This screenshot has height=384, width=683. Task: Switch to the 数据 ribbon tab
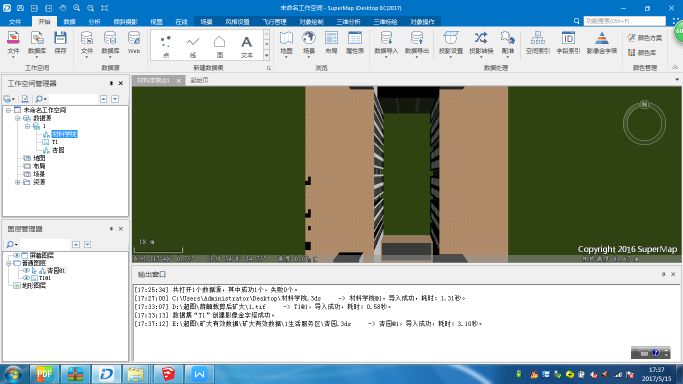(x=69, y=21)
